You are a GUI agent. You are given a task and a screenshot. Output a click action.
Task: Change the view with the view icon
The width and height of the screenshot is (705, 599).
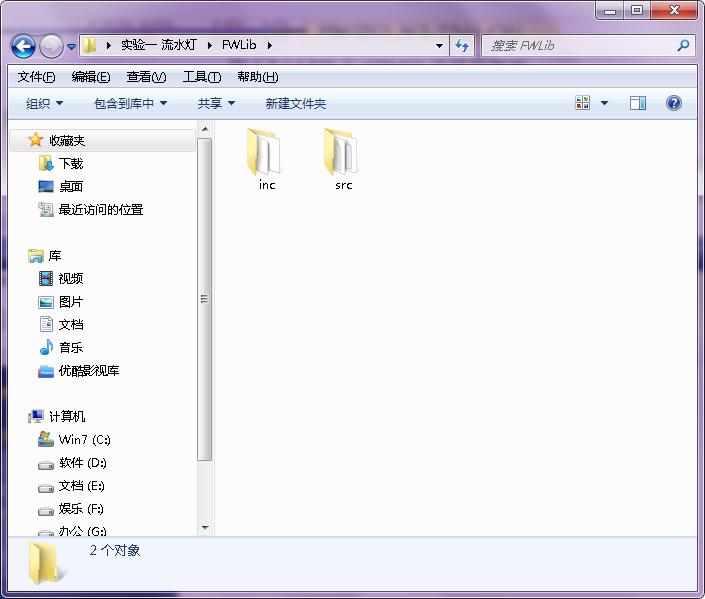tap(583, 103)
